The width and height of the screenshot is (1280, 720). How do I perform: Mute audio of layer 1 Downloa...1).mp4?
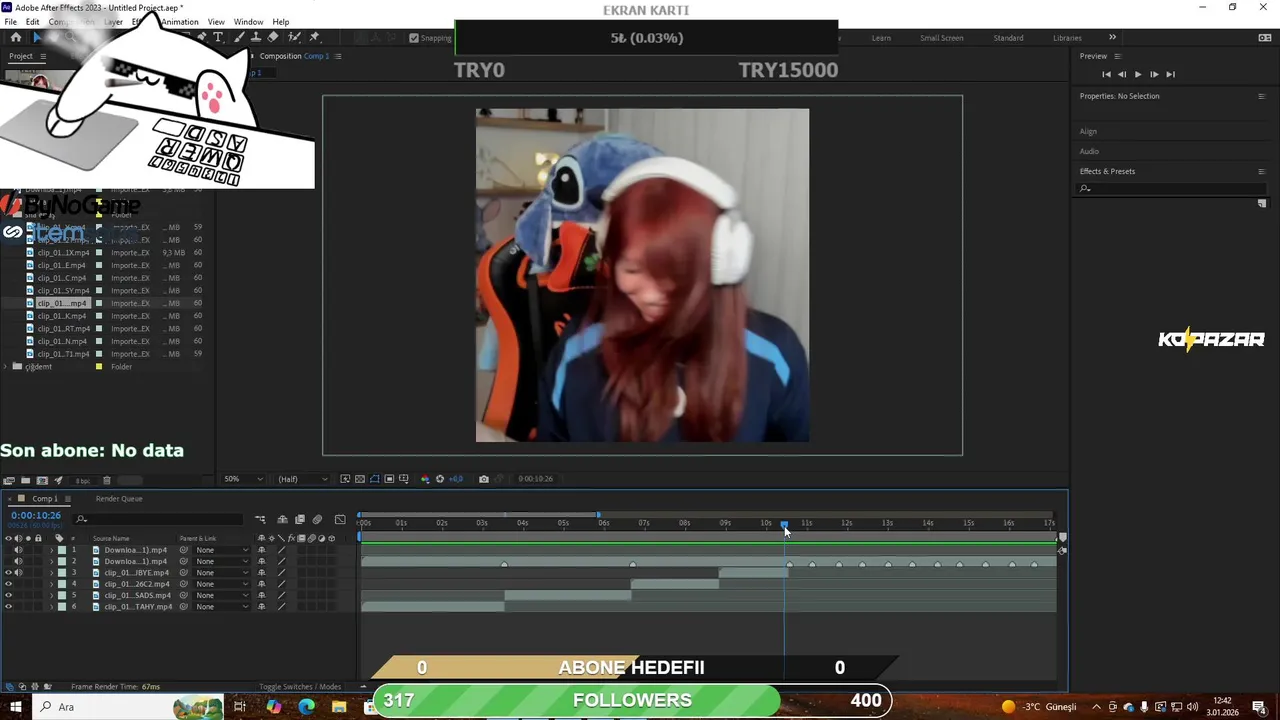click(x=18, y=550)
